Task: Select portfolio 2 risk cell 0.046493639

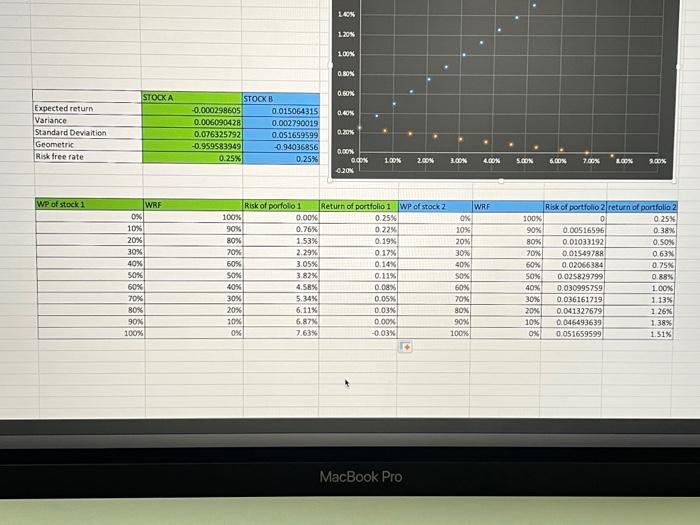Action: pyautogui.click(x=572, y=322)
